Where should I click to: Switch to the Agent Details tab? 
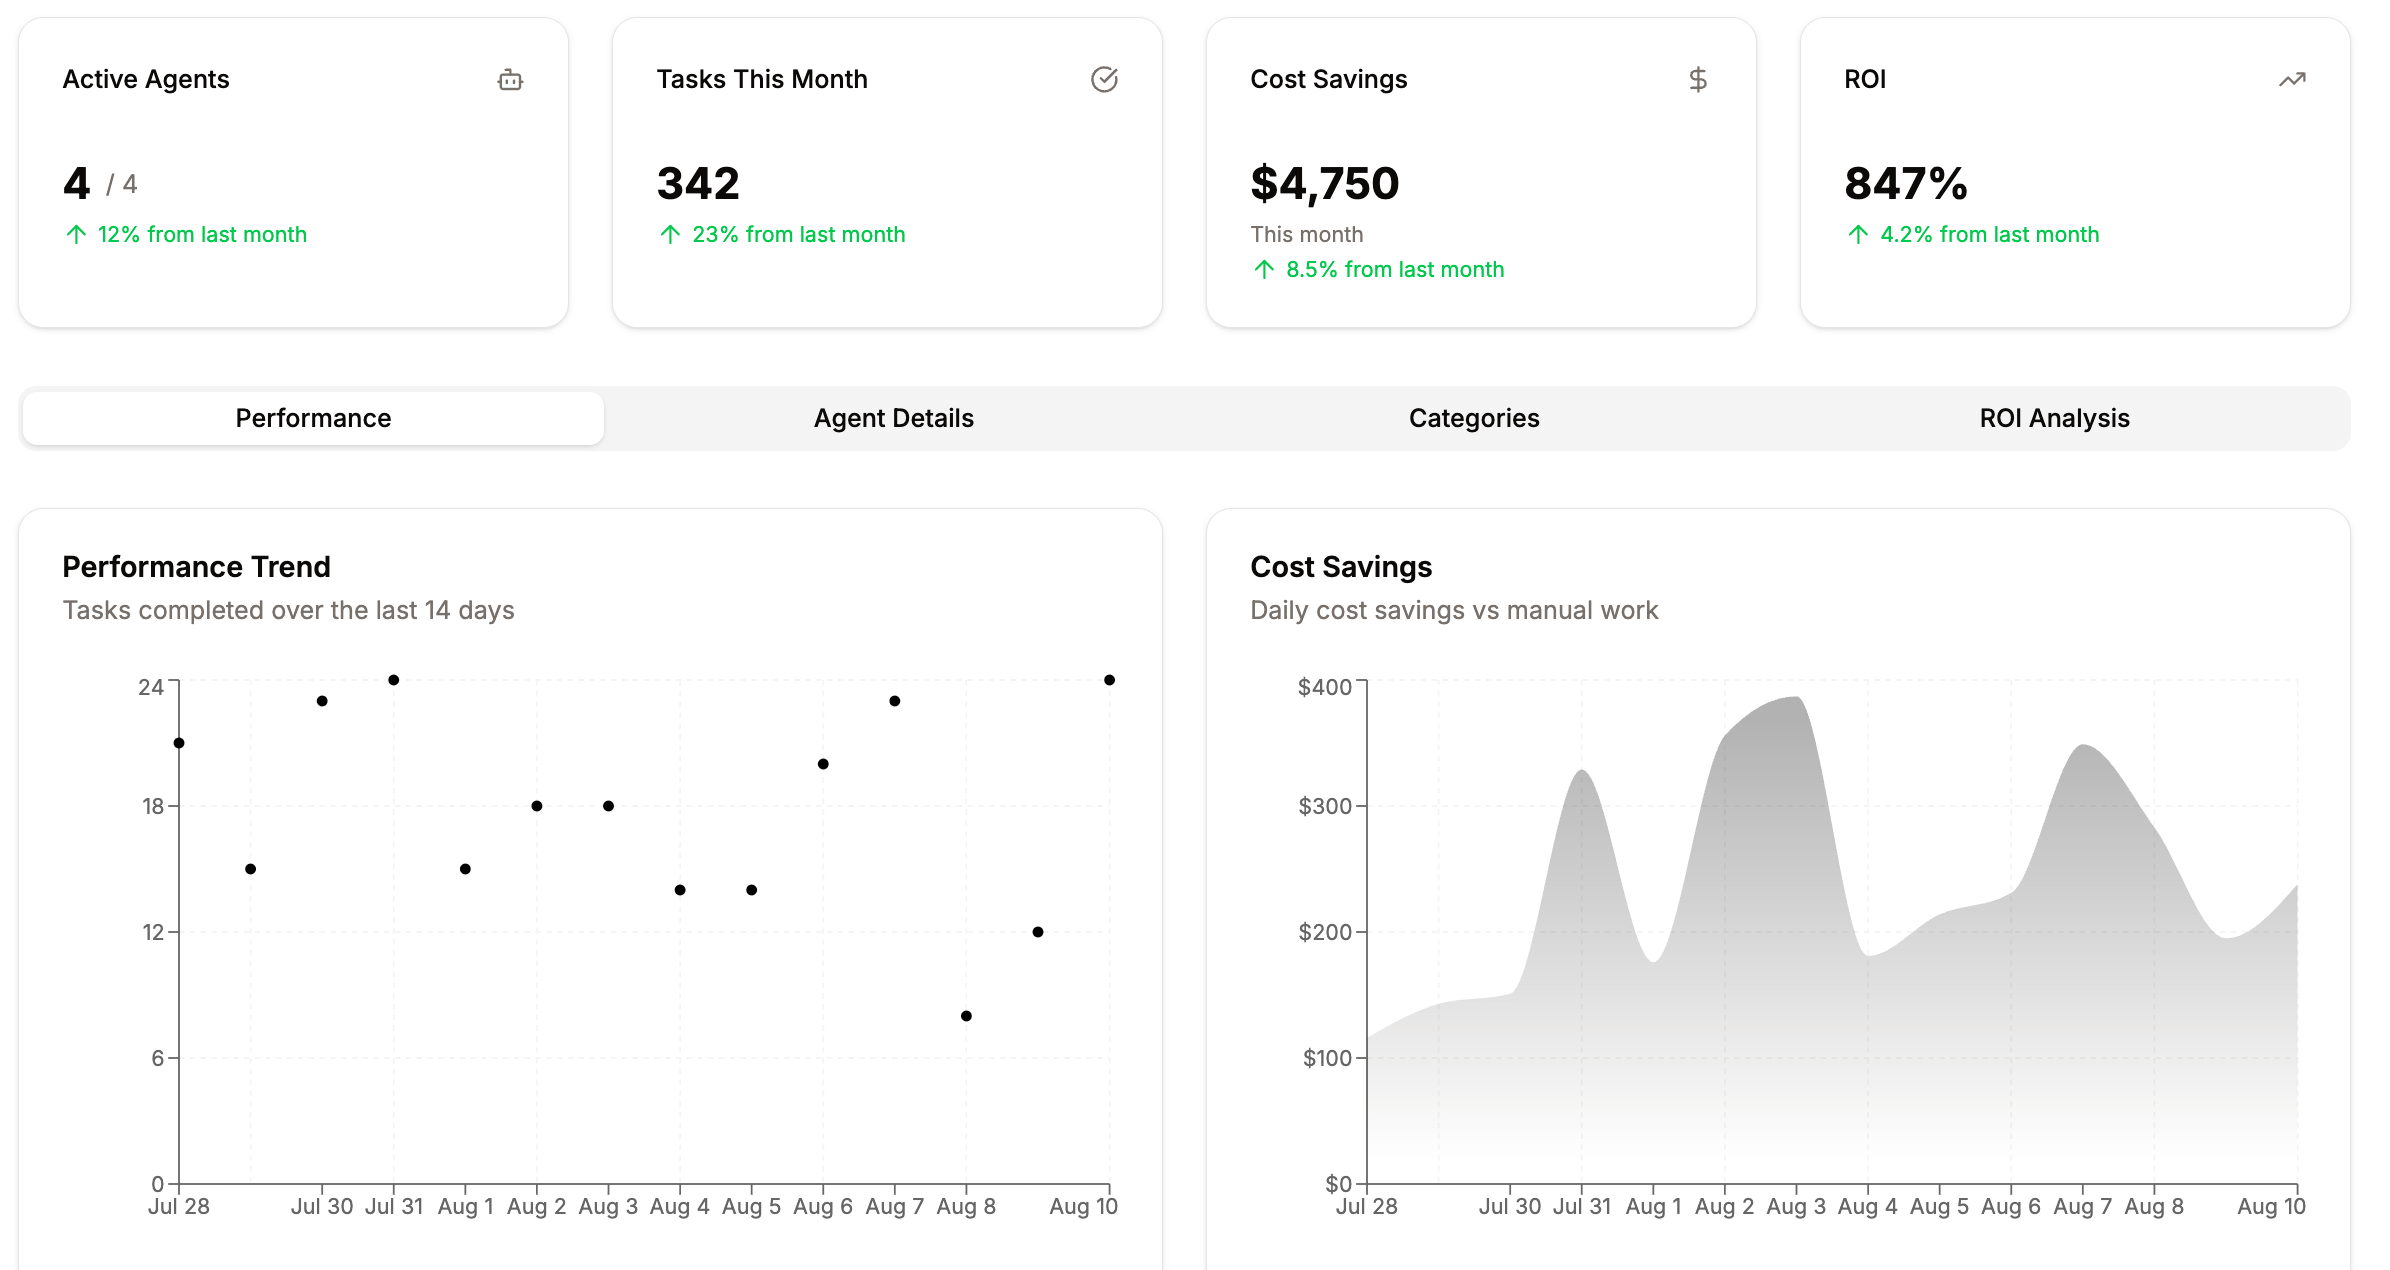coord(893,418)
